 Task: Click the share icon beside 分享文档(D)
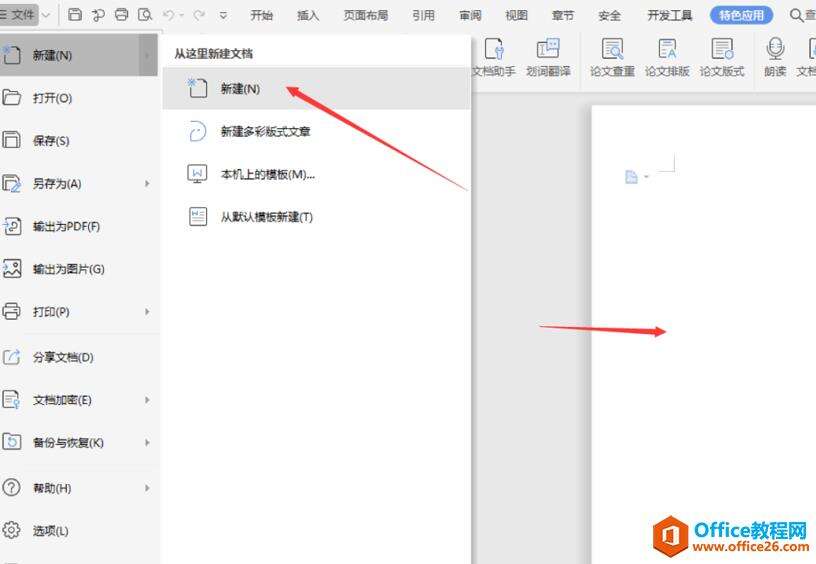11,357
